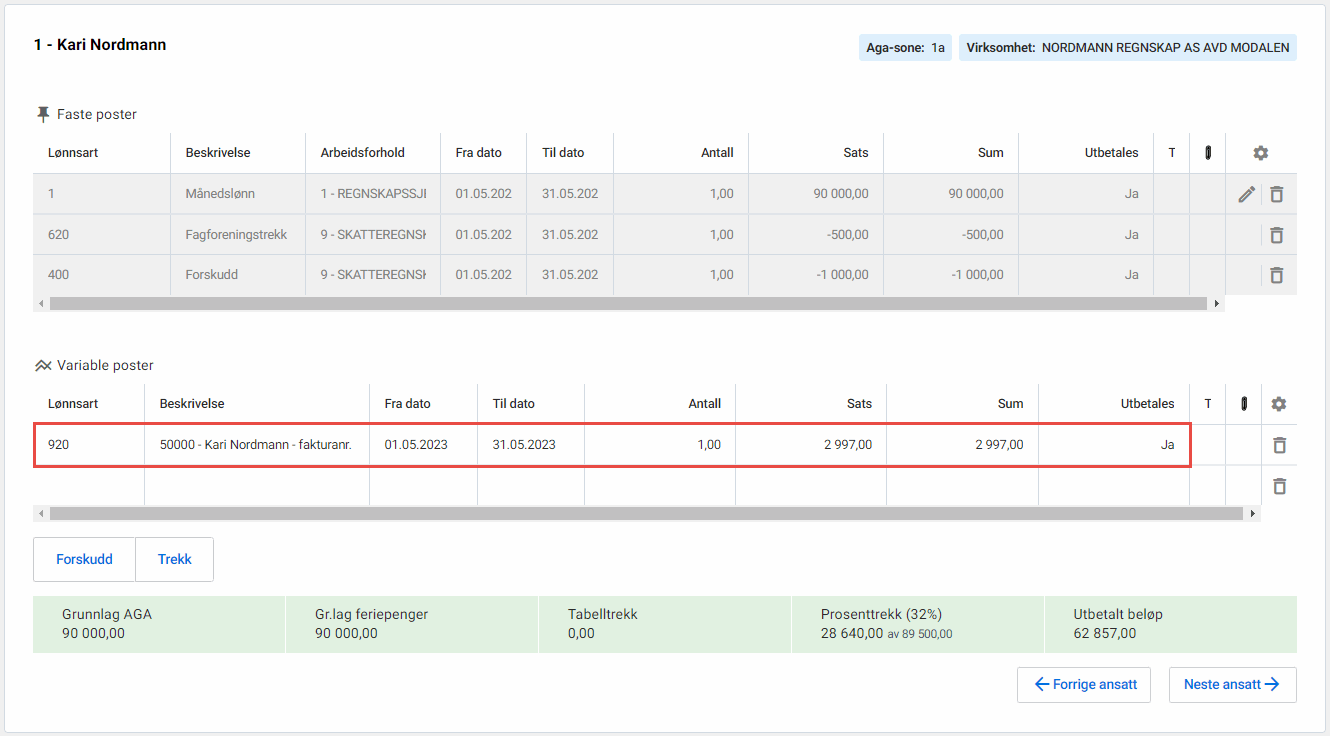1330x736 pixels.
Task: Remove the Forskudd fixed entry
Action: (1277, 275)
